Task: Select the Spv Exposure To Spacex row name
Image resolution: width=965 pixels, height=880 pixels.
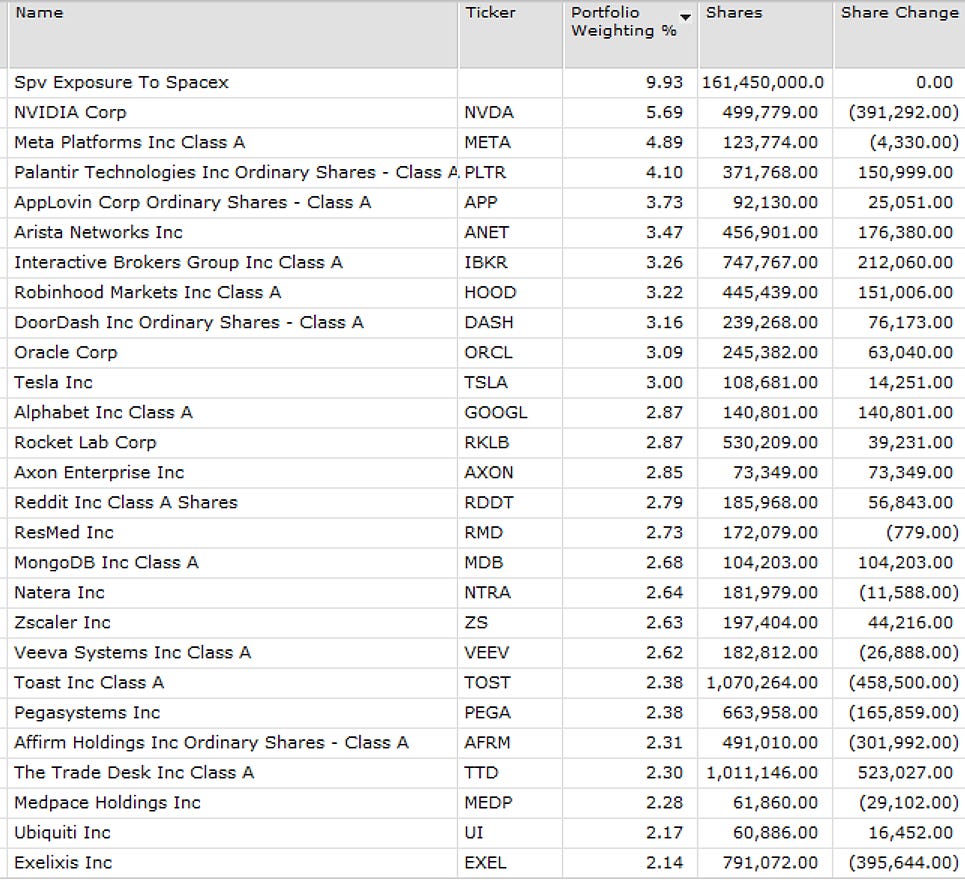Action: pyautogui.click(x=121, y=82)
